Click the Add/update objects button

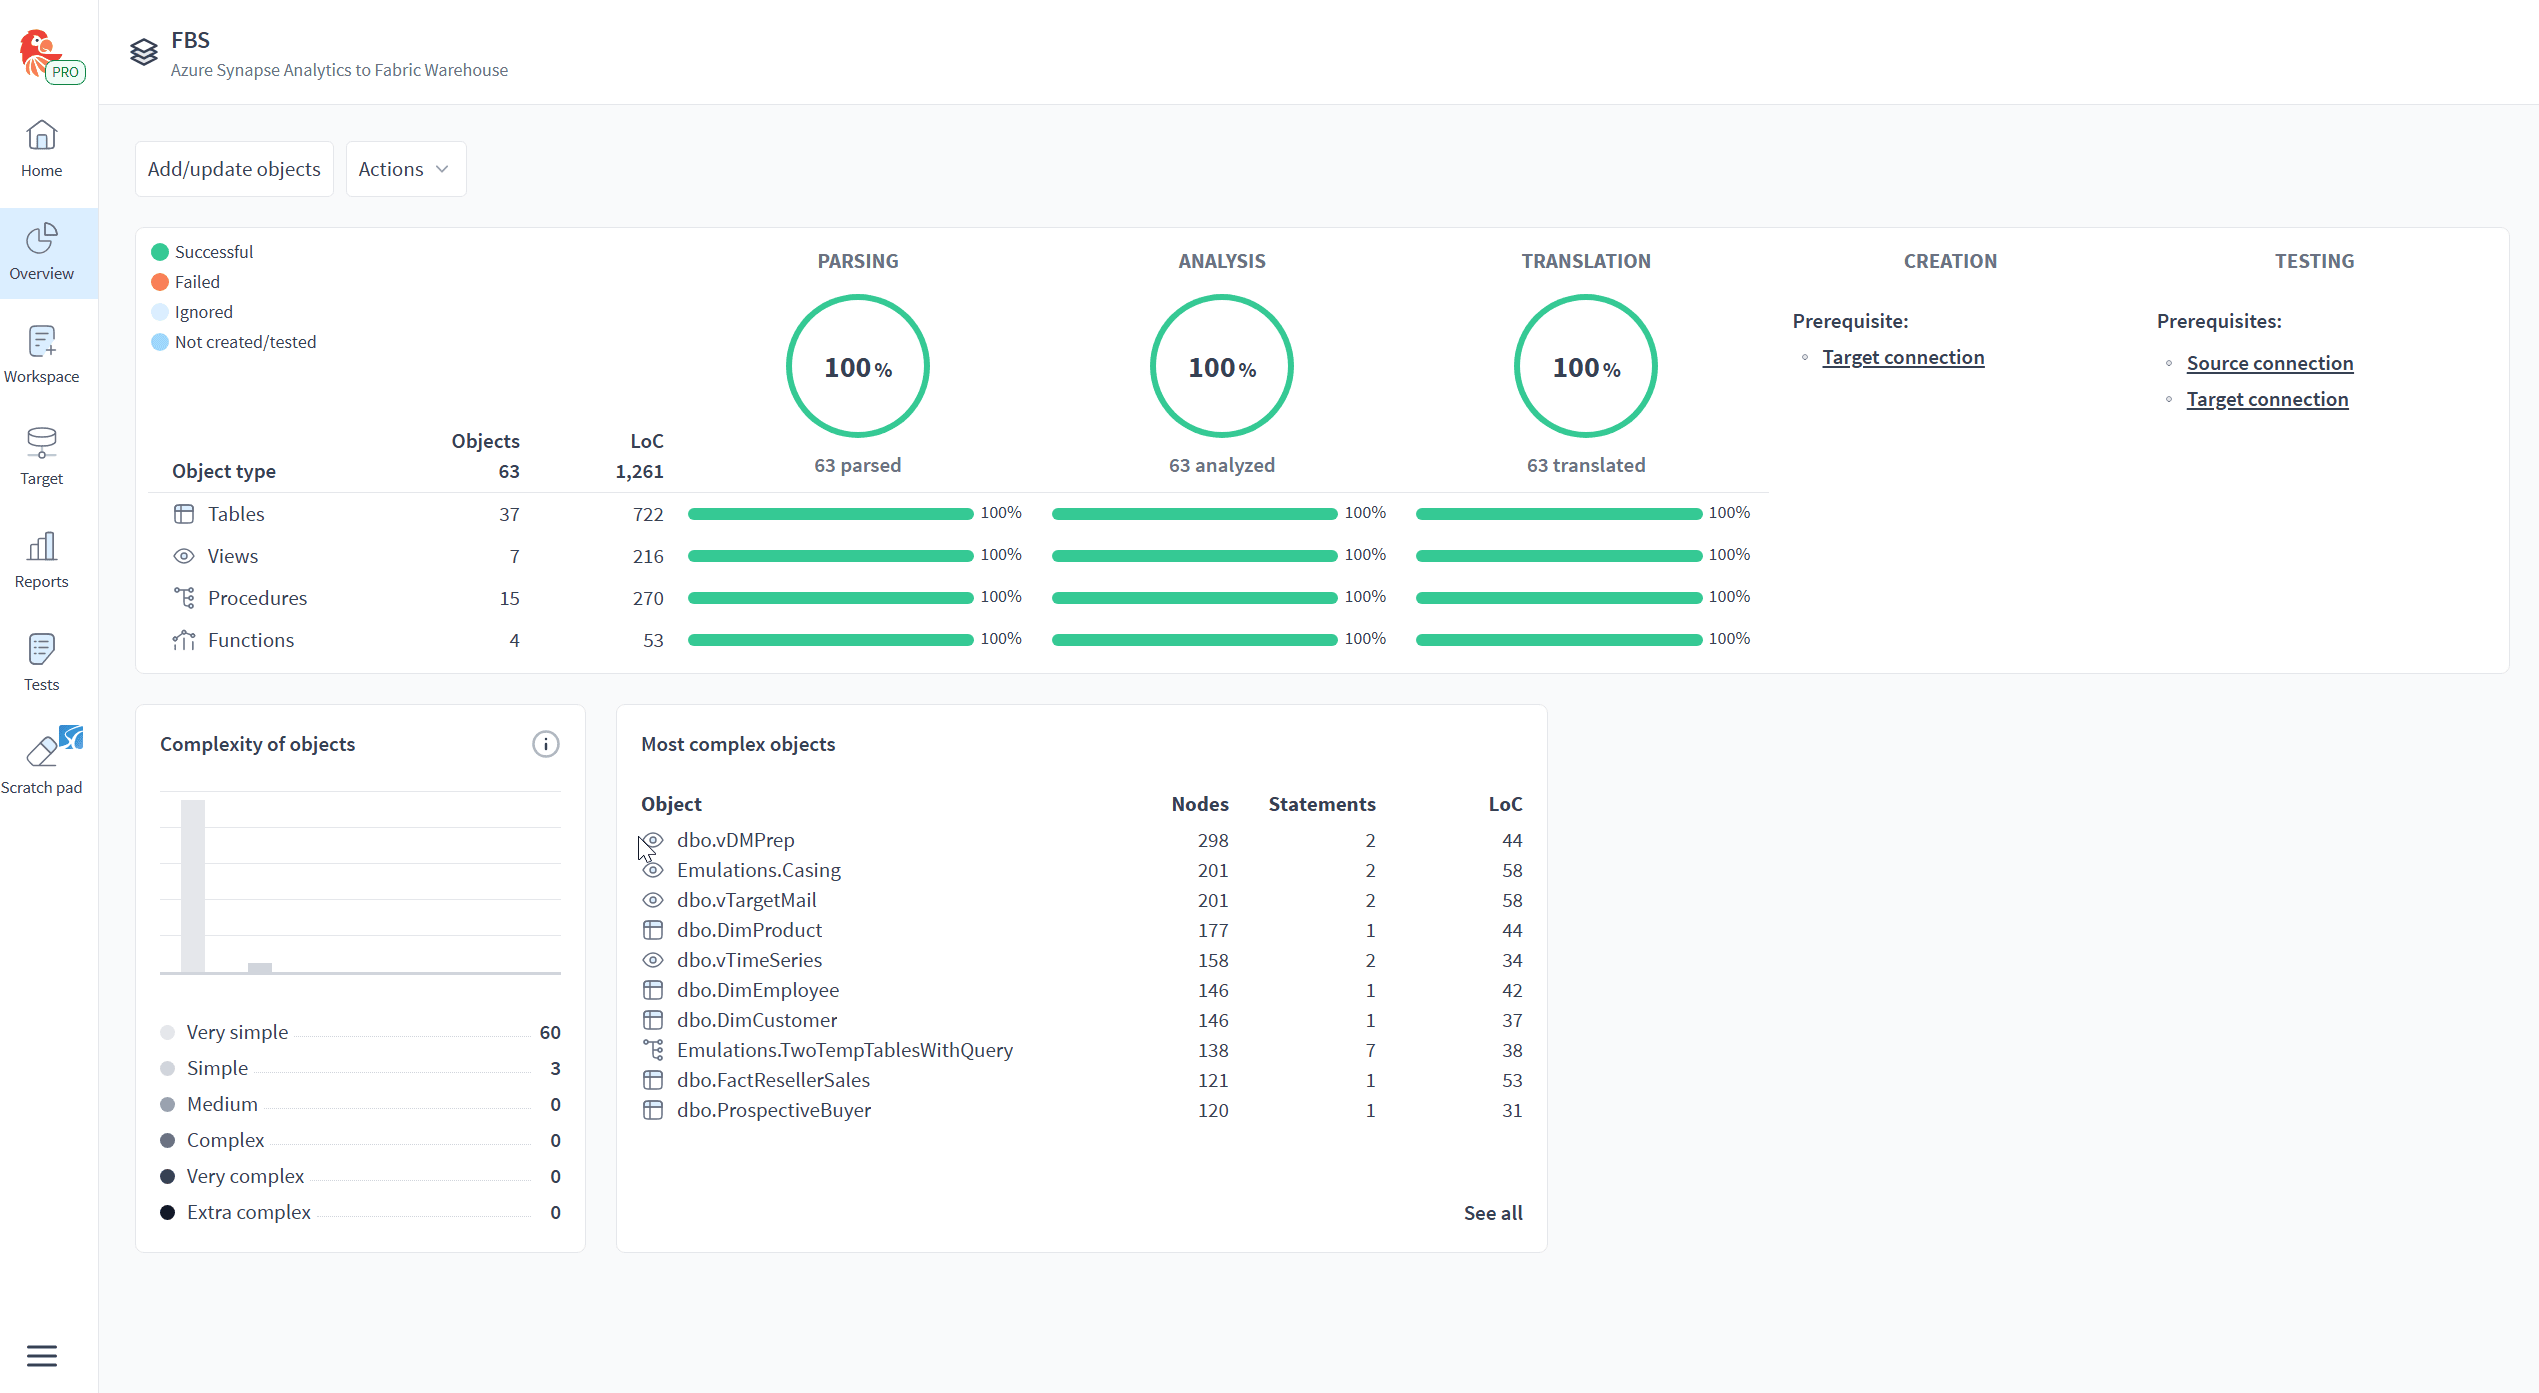pyautogui.click(x=234, y=169)
